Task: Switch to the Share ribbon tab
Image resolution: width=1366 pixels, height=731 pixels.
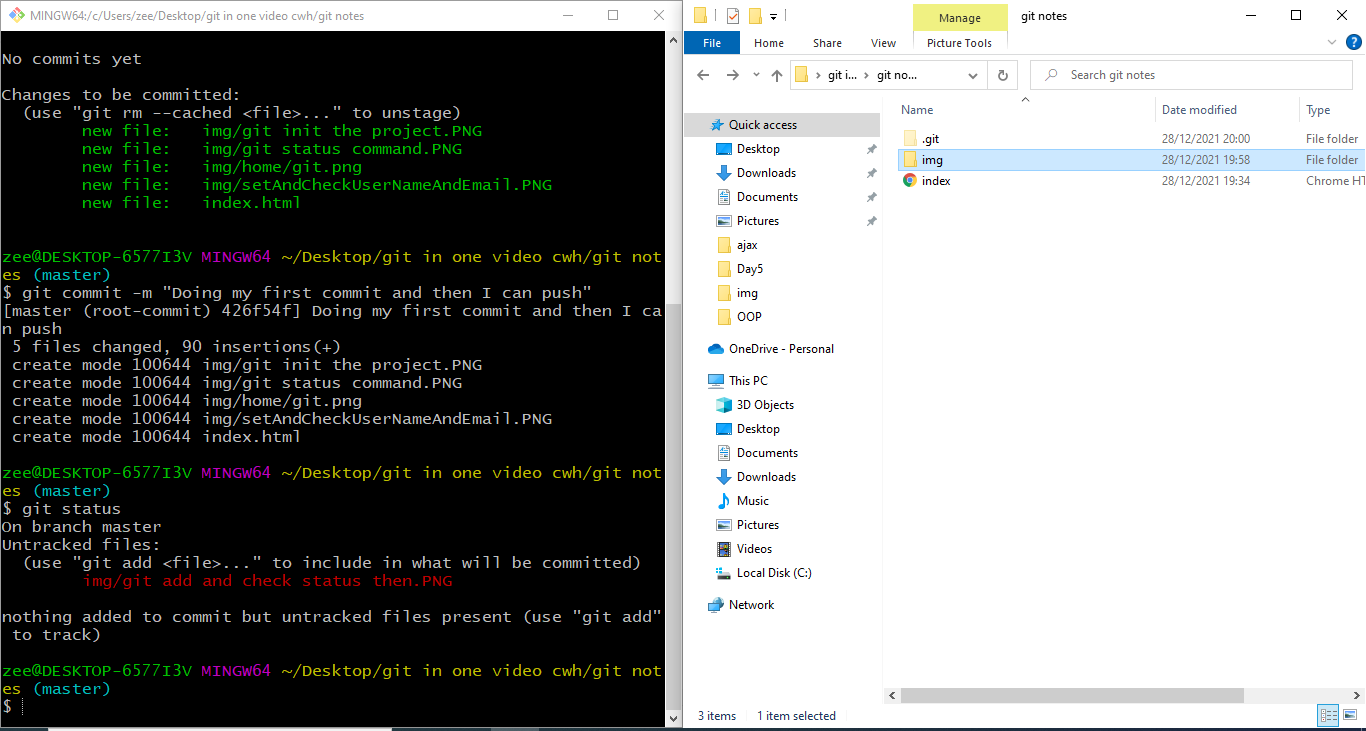Action: (x=827, y=43)
